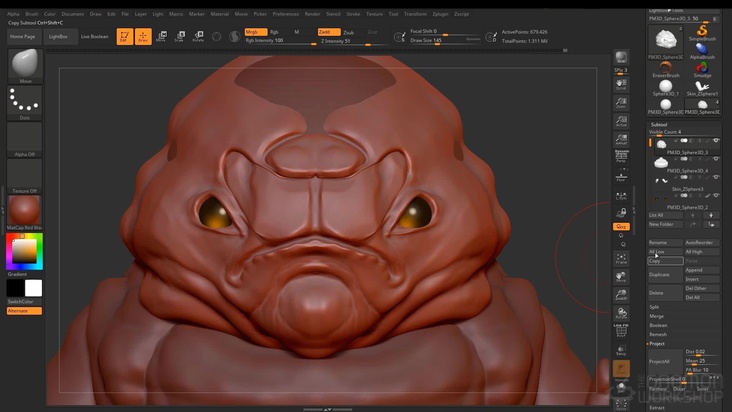732x412 pixels.
Task: Click the Append button
Action: click(702, 270)
